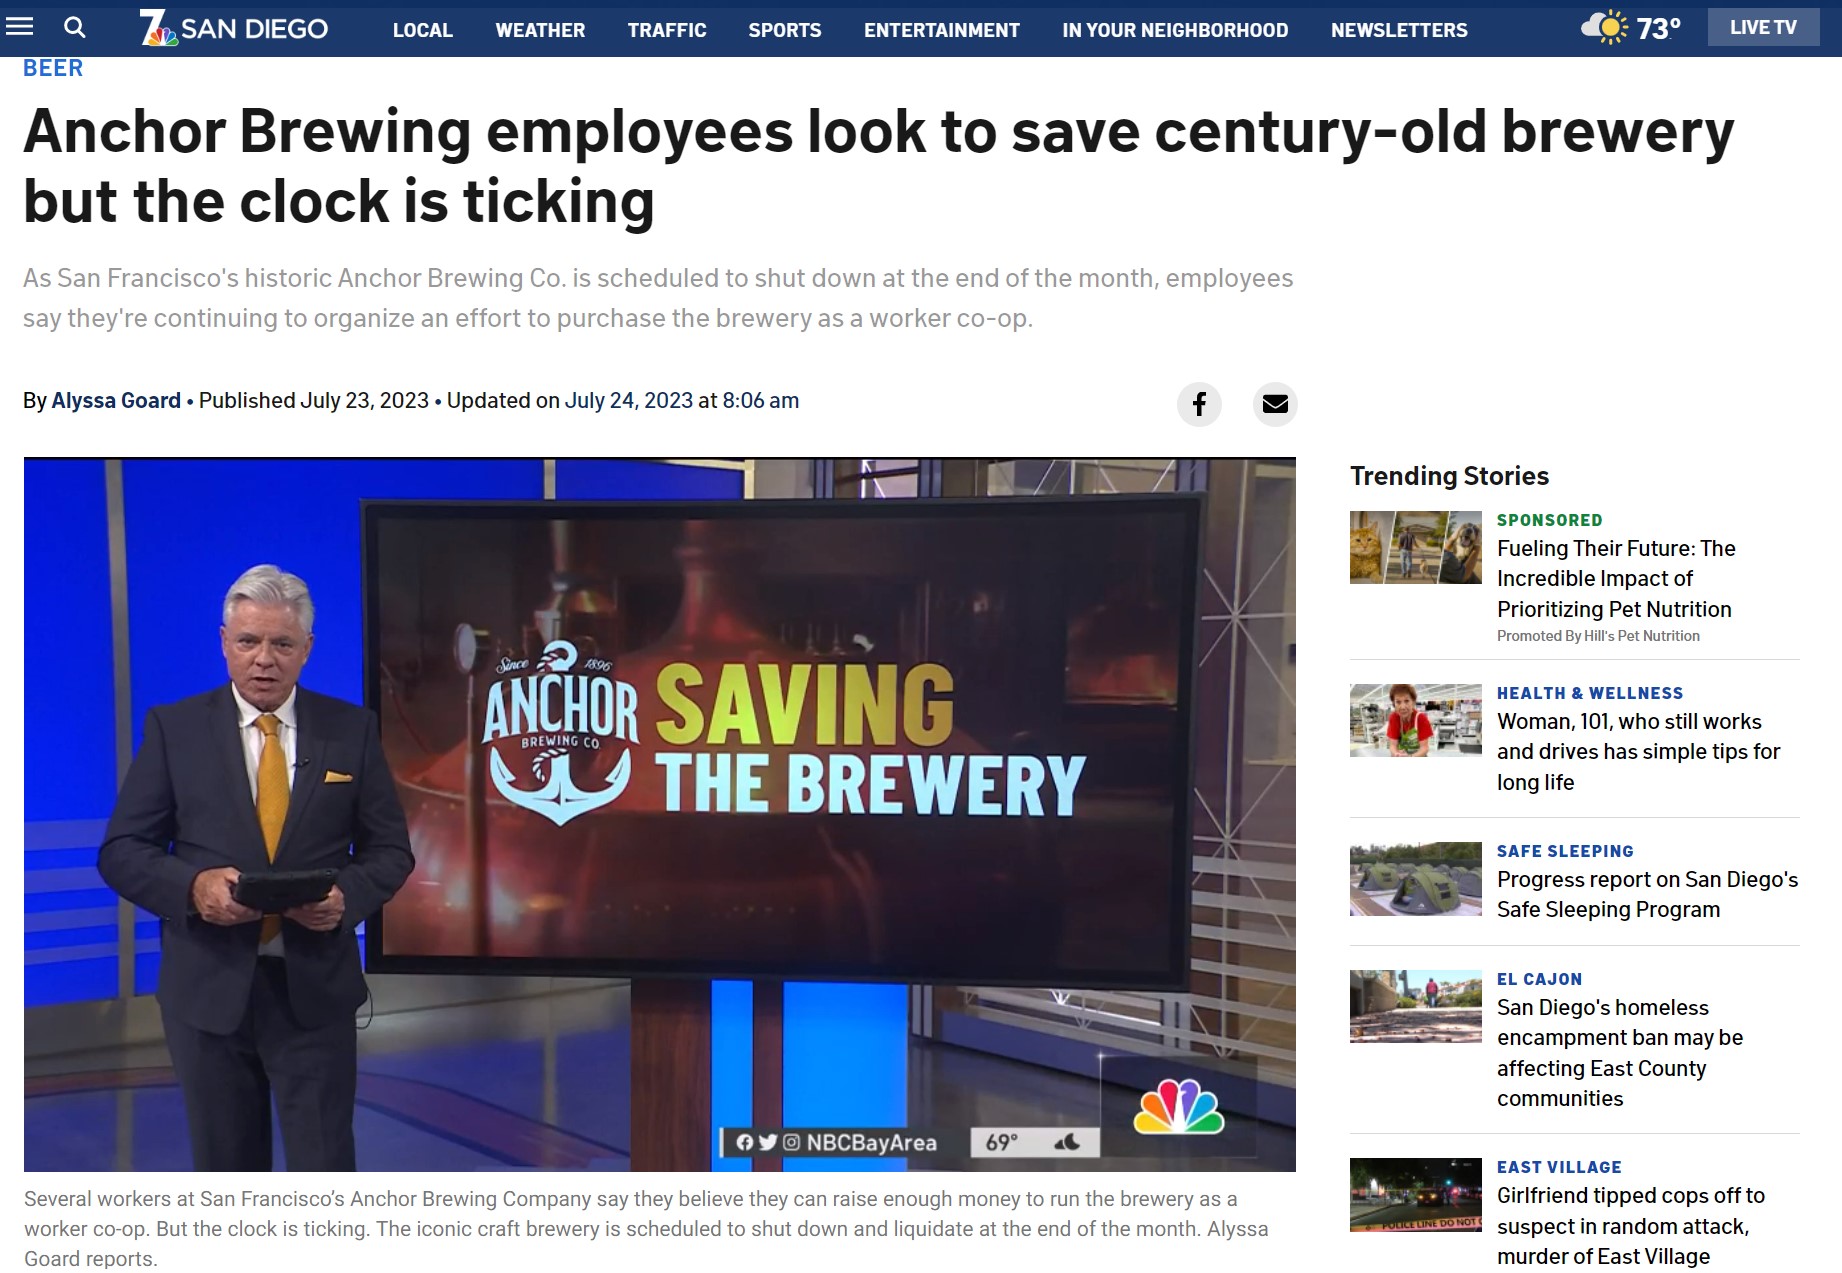
Task: Click the weather sun icon showing 73°
Action: (1604, 27)
